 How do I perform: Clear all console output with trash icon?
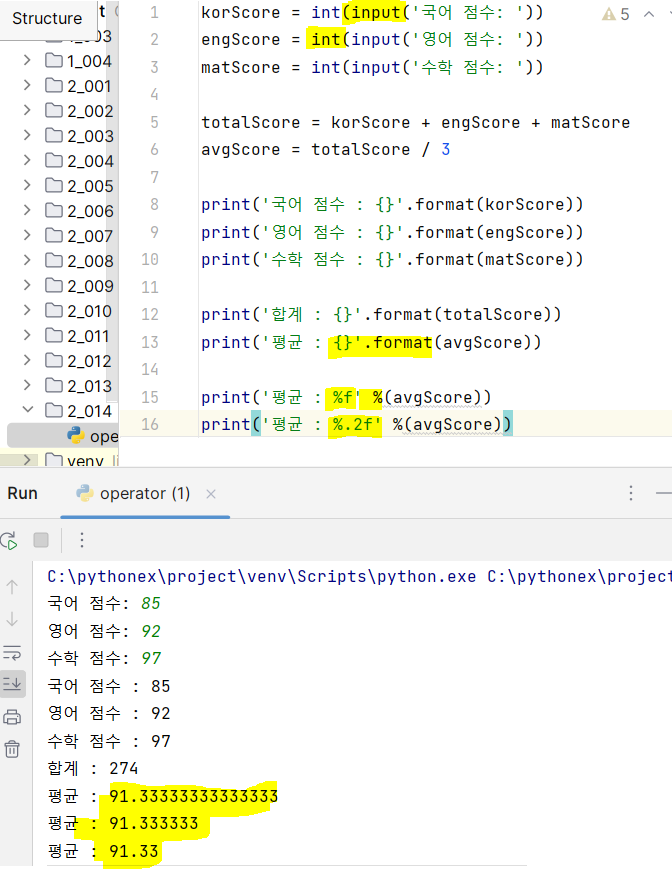pos(12,749)
